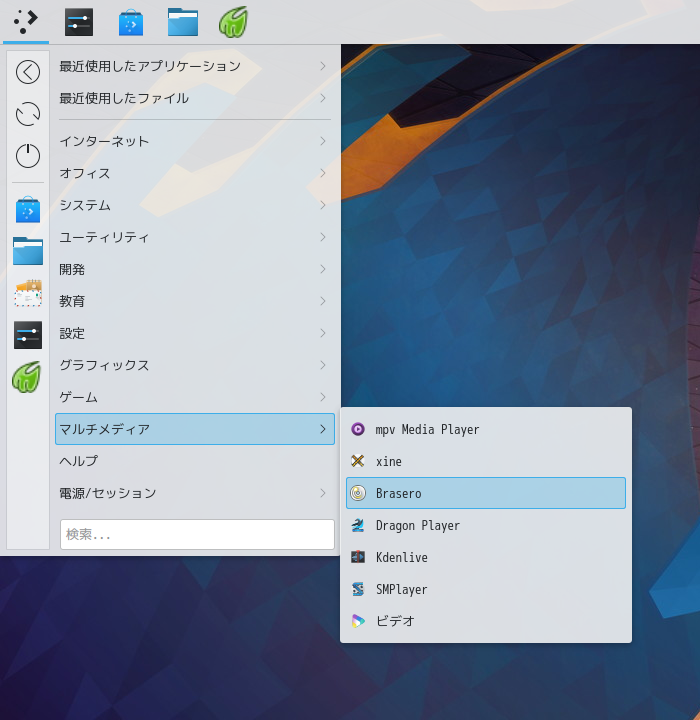The height and width of the screenshot is (720, 700).
Task: Select マルチメディア menu category
Action: coord(195,429)
